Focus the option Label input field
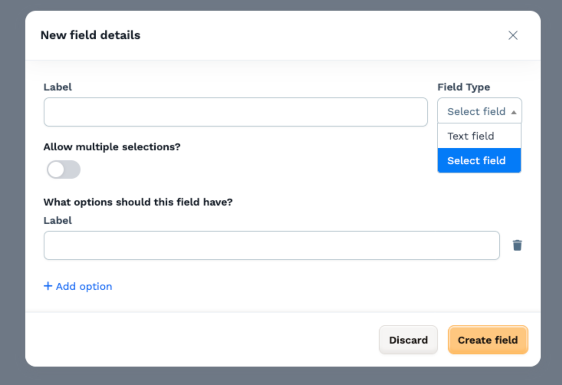Image resolution: width=562 pixels, height=385 pixels. (272, 246)
